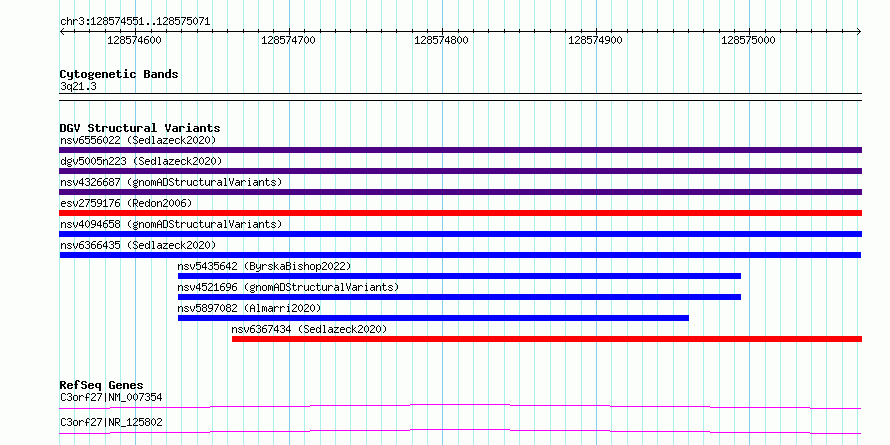Open the nsv4521696 (gnomADStructuralVariants) label
Viewport: 890px width, 445px height.
pos(288,287)
